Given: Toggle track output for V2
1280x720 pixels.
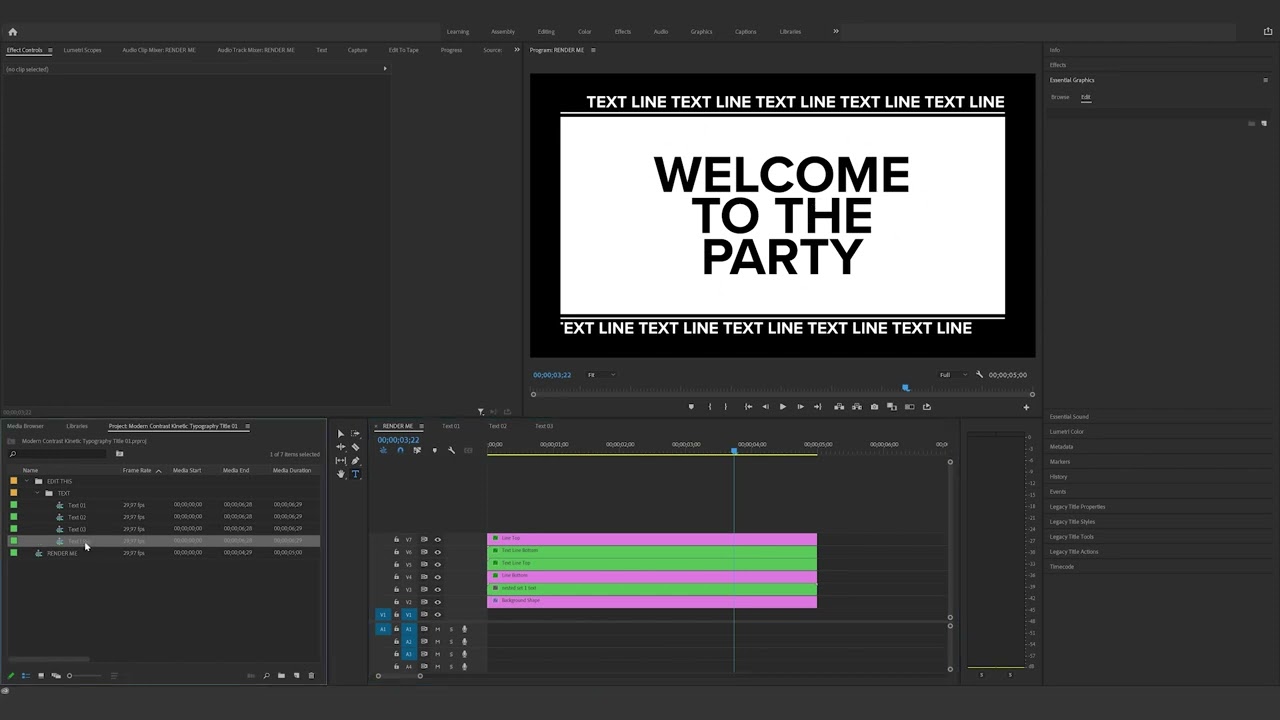Looking at the screenshot, I should [x=437, y=602].
